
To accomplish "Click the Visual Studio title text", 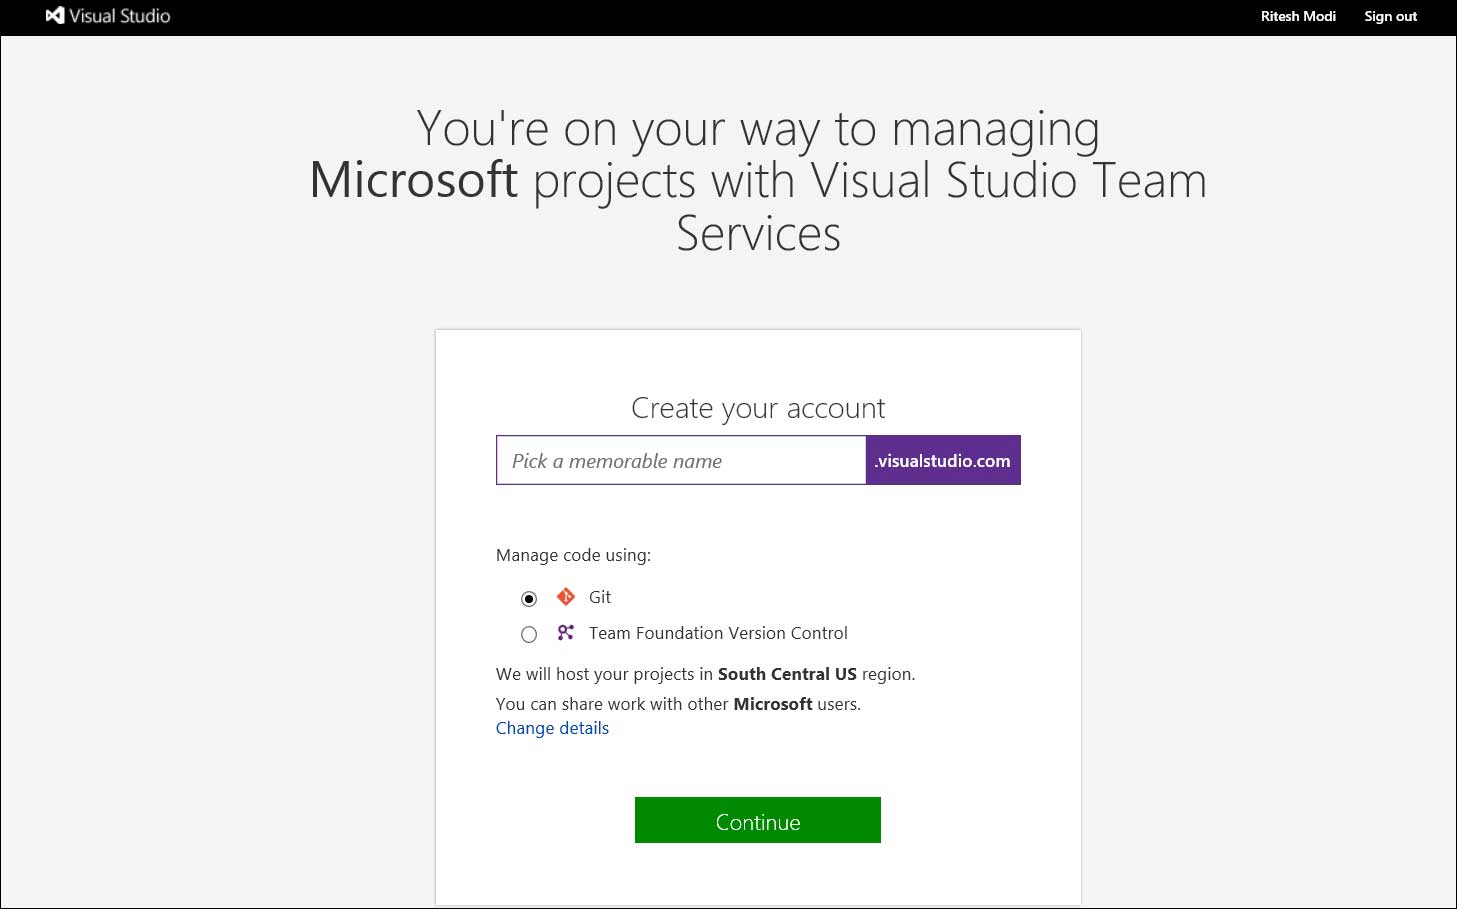I will pyautogui.click(x=120, y=16).
